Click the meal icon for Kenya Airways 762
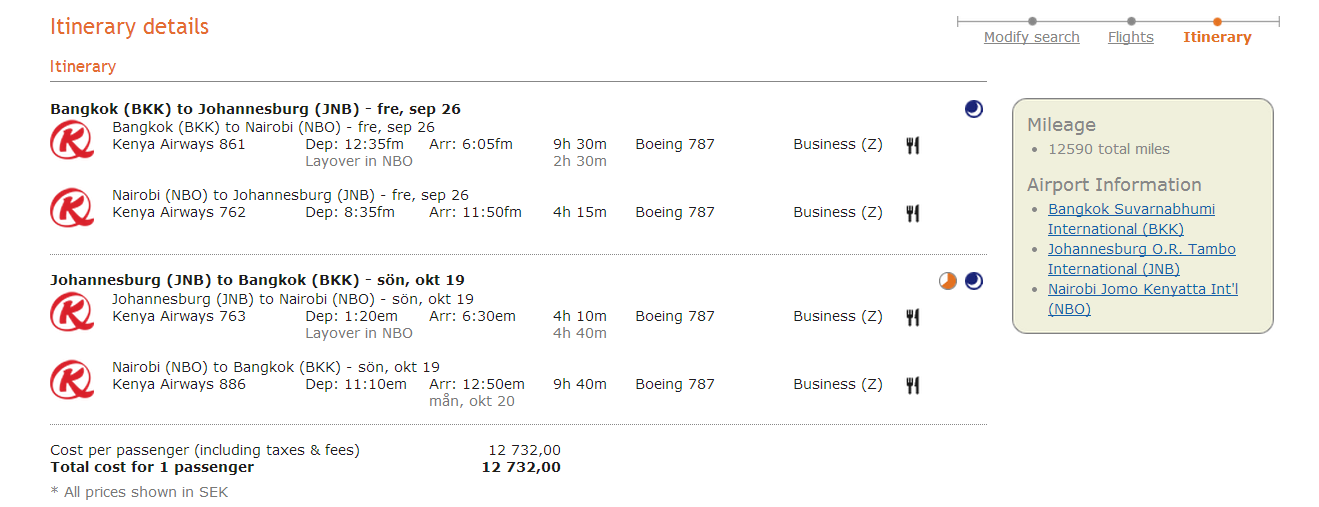 pos(912,213)
